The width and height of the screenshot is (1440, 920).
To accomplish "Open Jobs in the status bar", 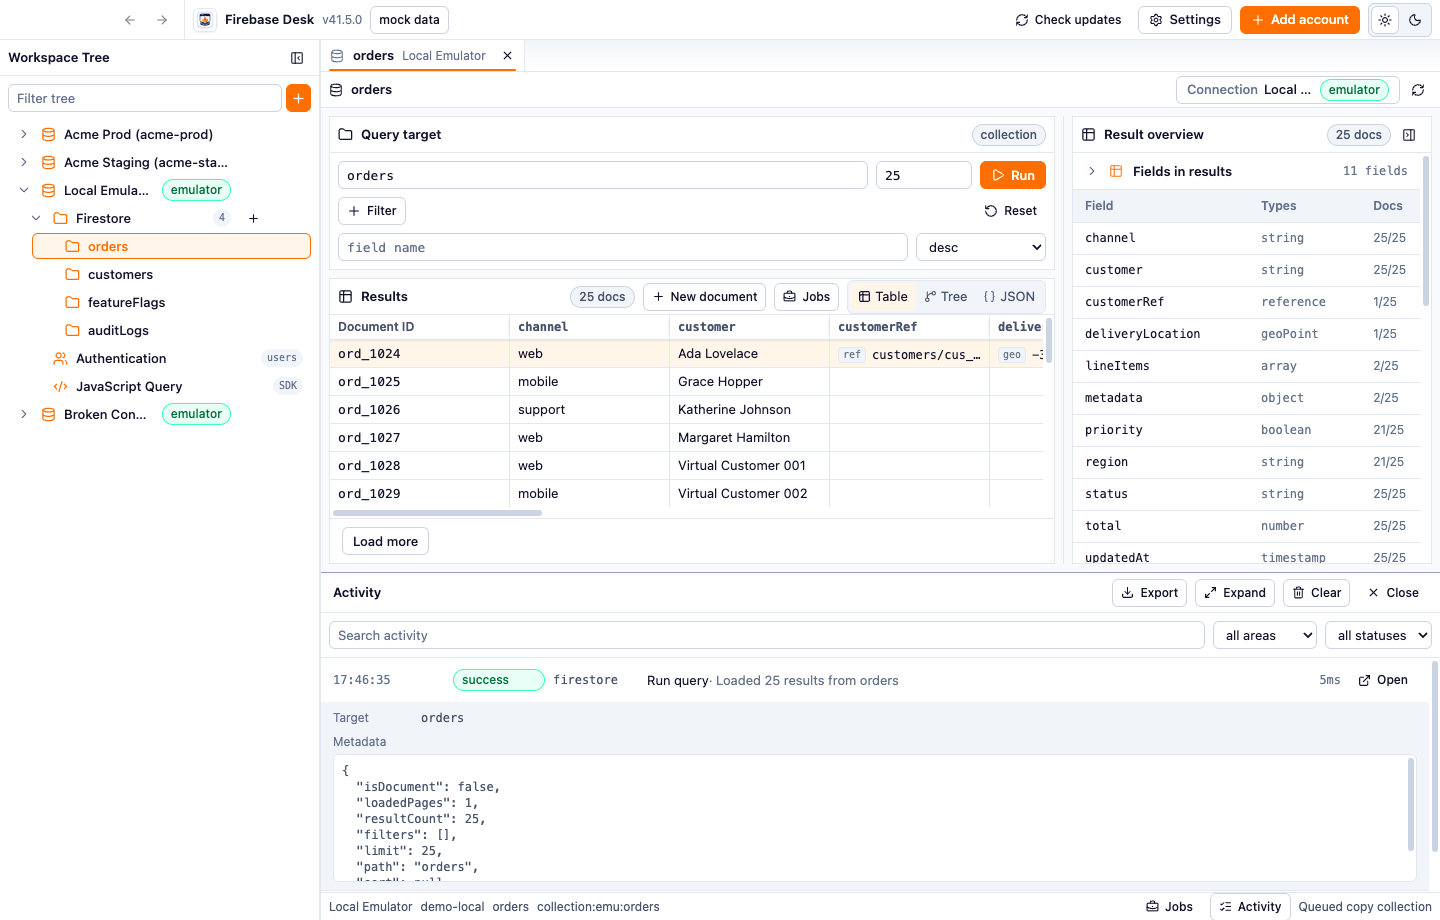I will (1170, 907).
